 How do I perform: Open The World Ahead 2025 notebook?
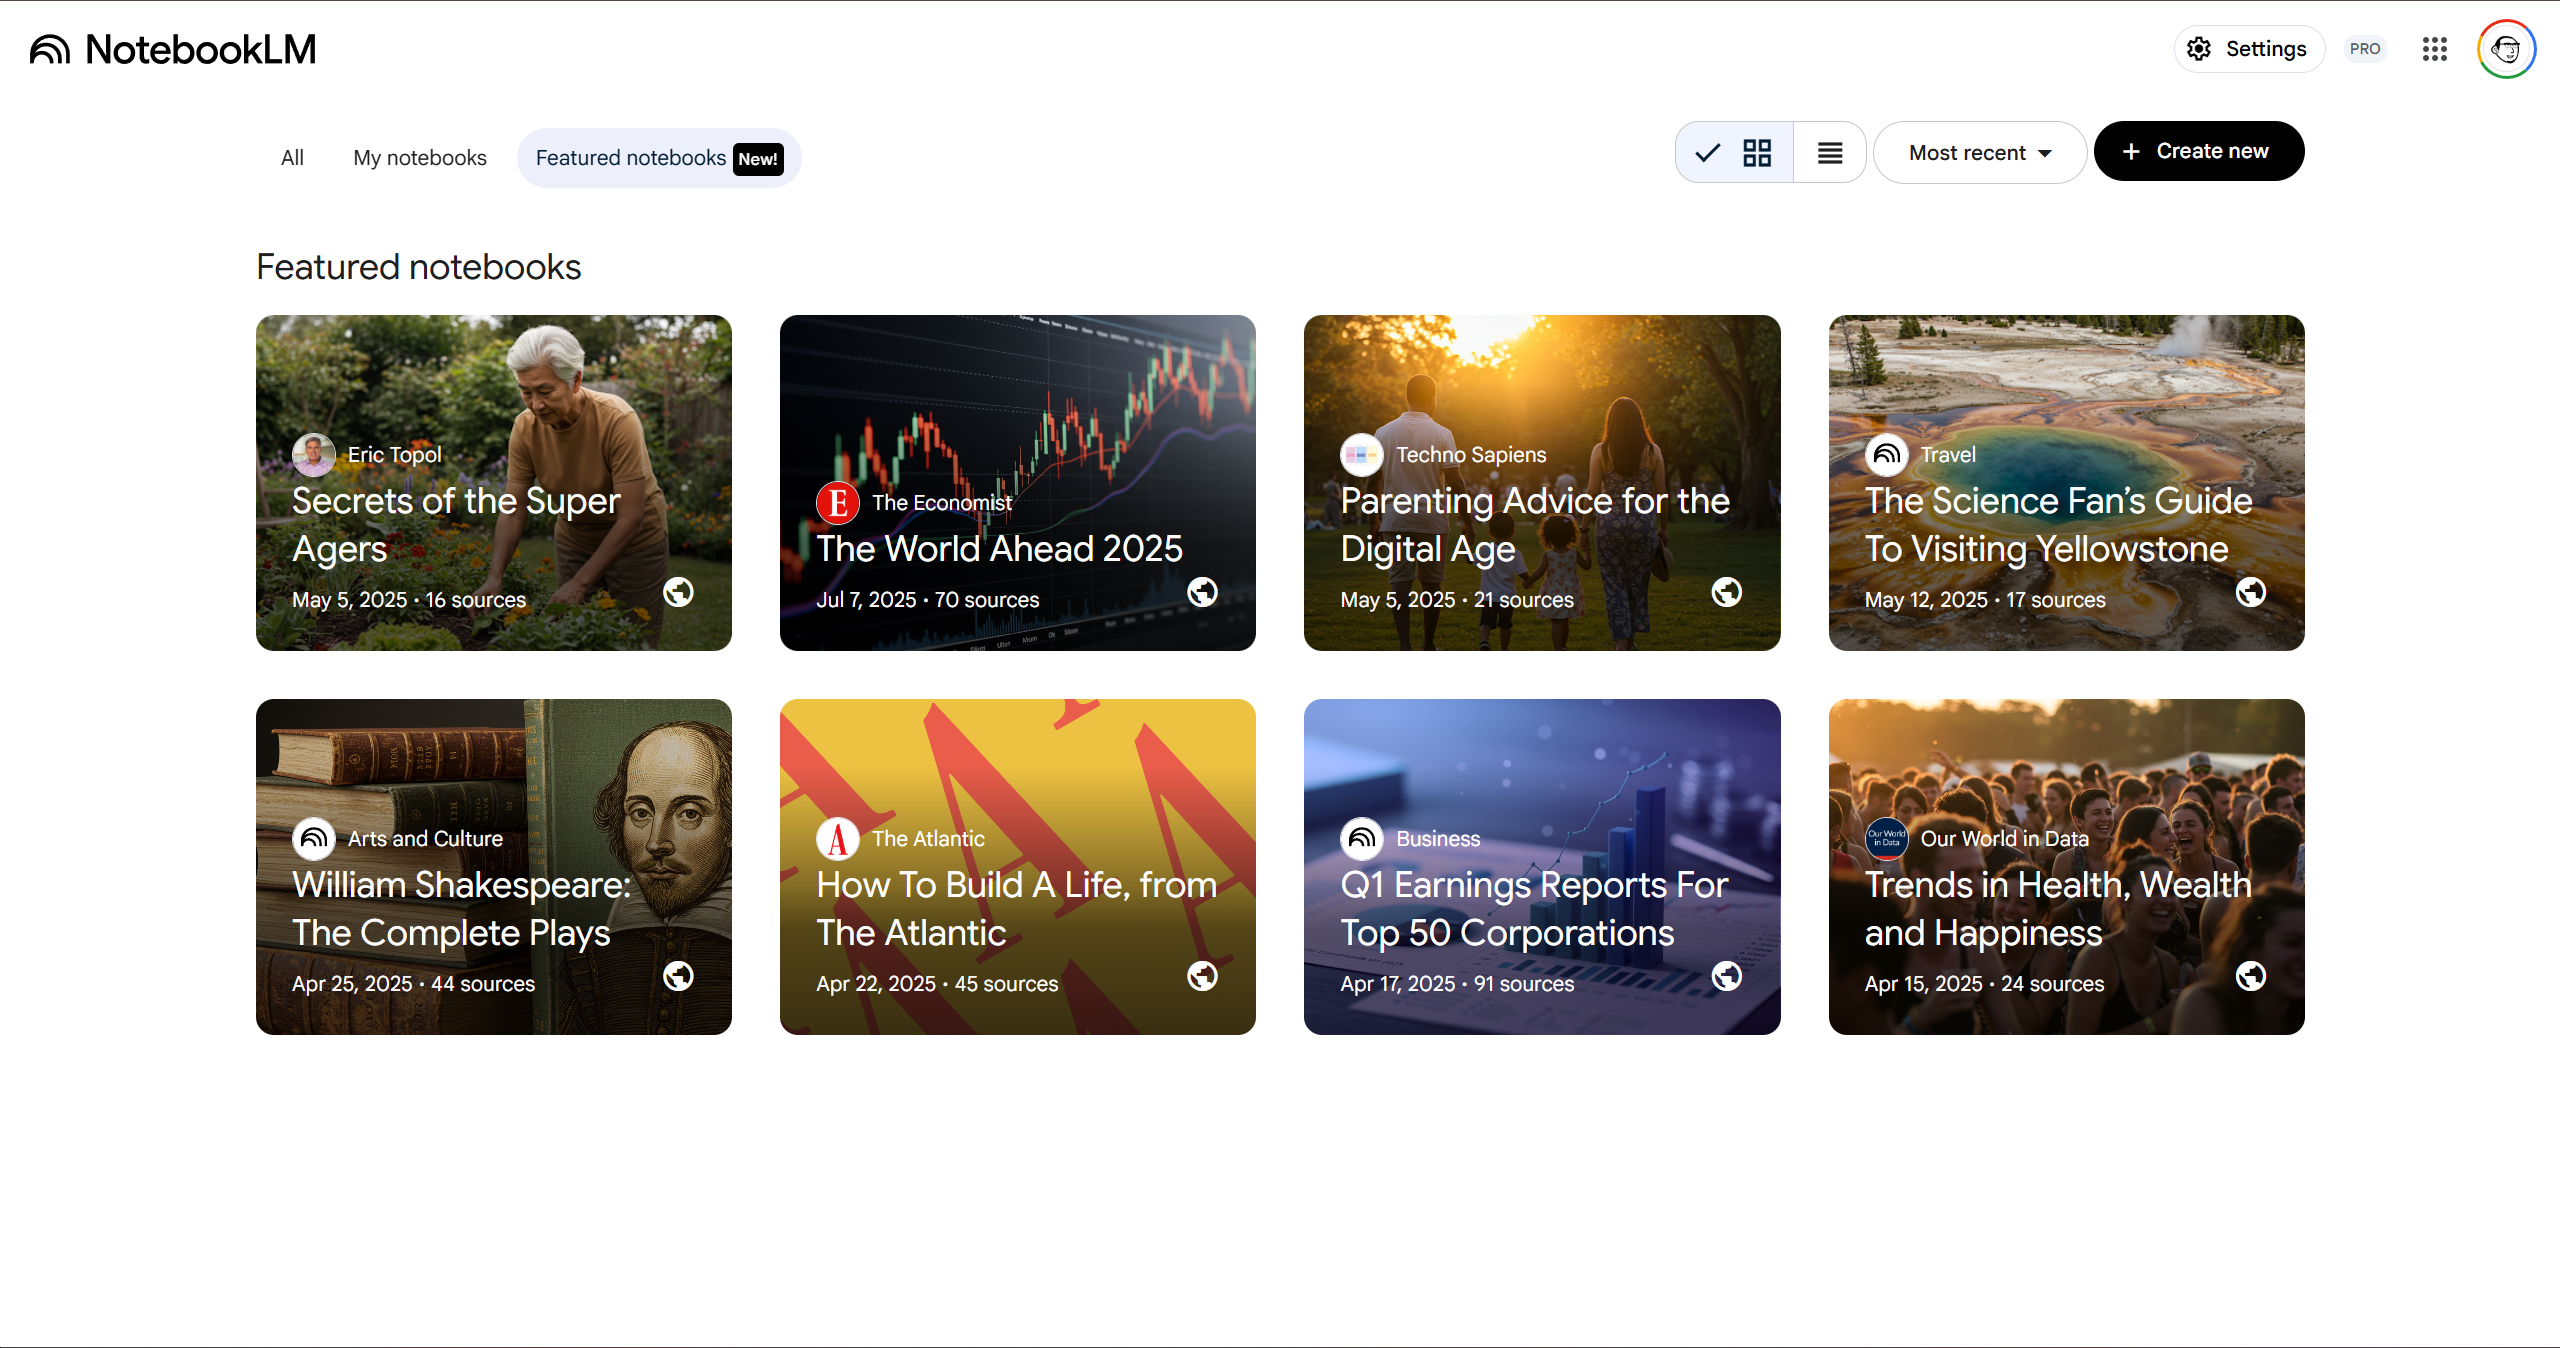[1018, 483]
